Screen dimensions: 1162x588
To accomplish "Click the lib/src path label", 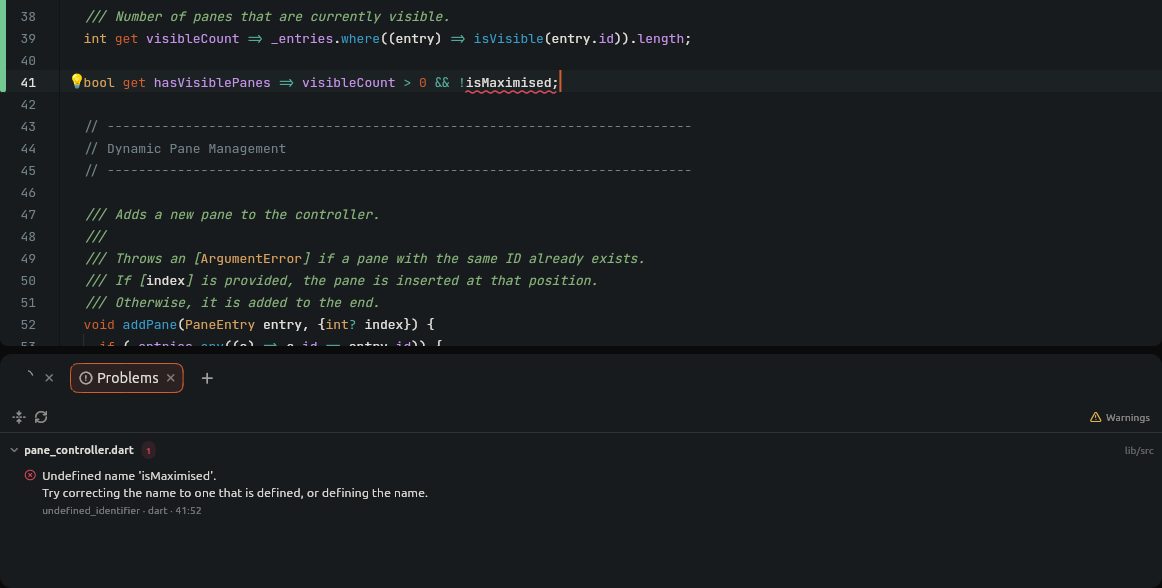I will (1139, 450).
